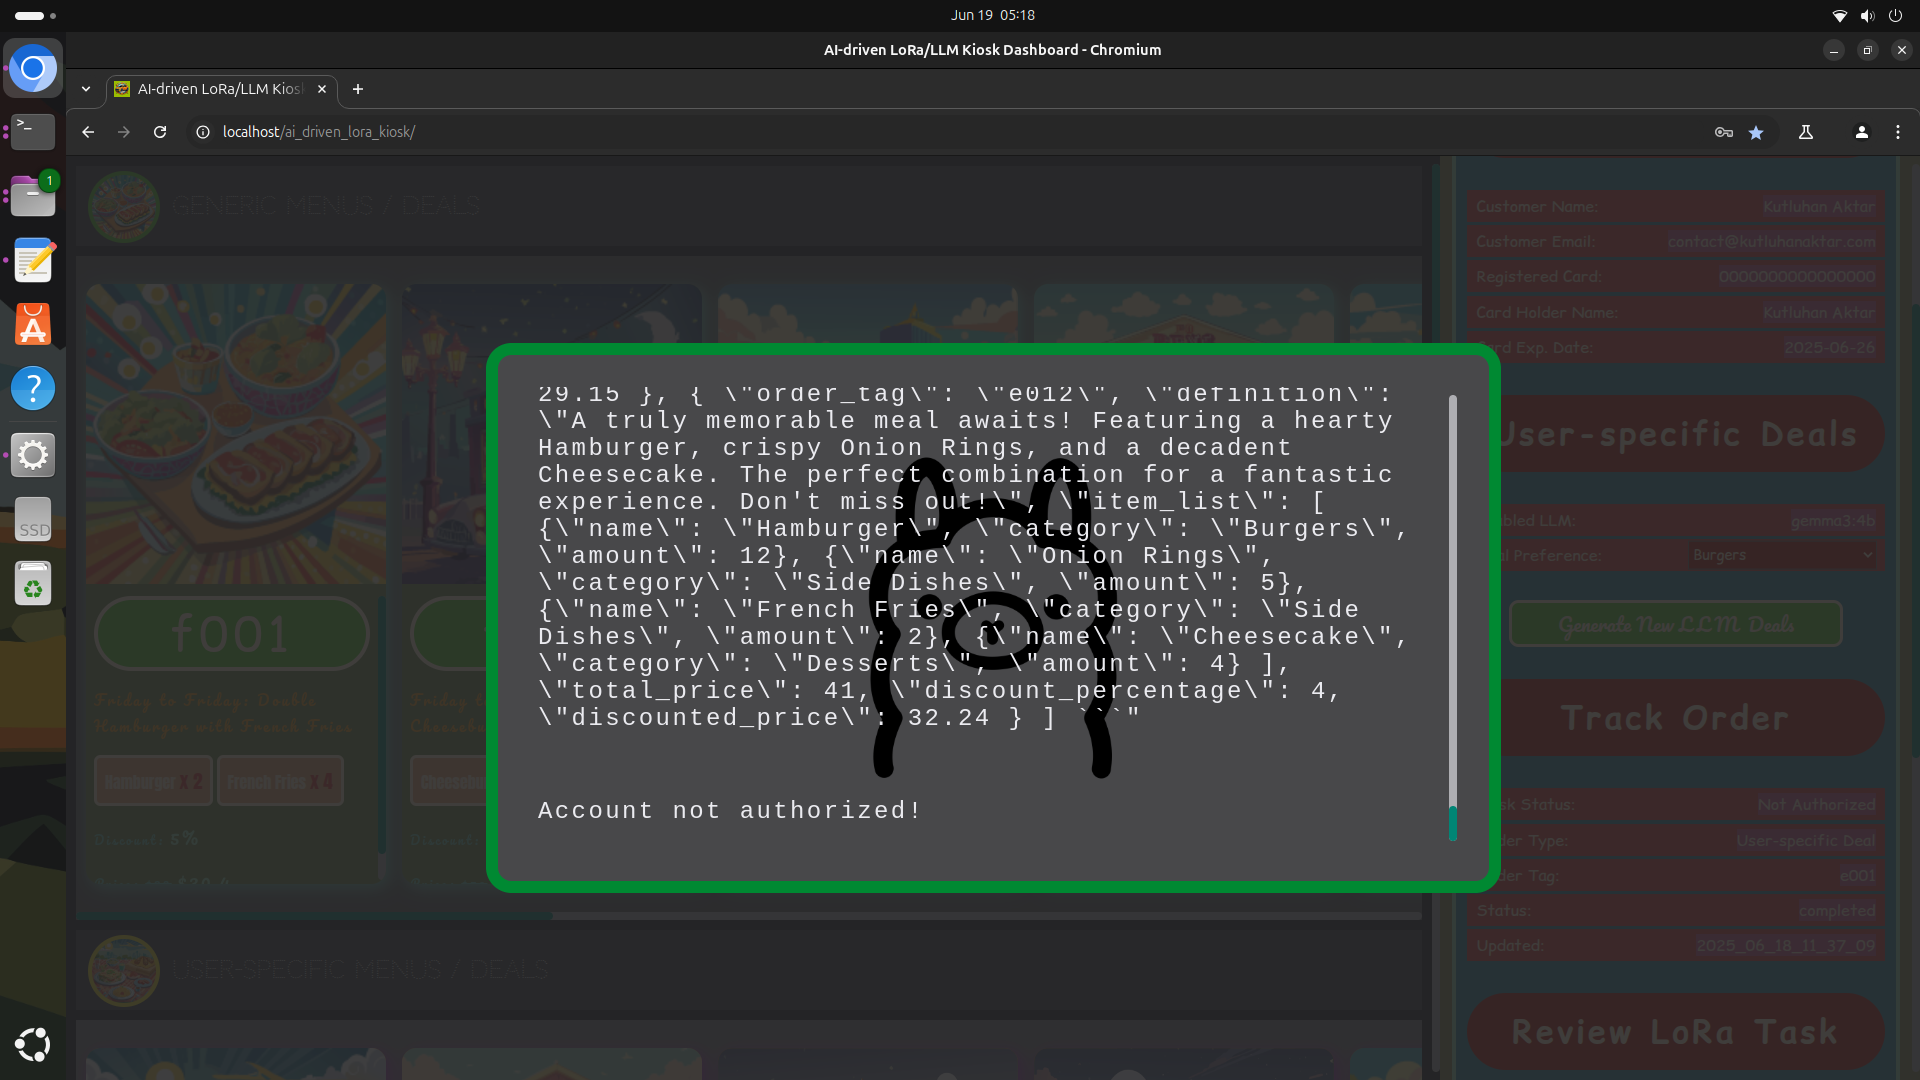Open the system tray volume menu

click(x=1867, y=15)
